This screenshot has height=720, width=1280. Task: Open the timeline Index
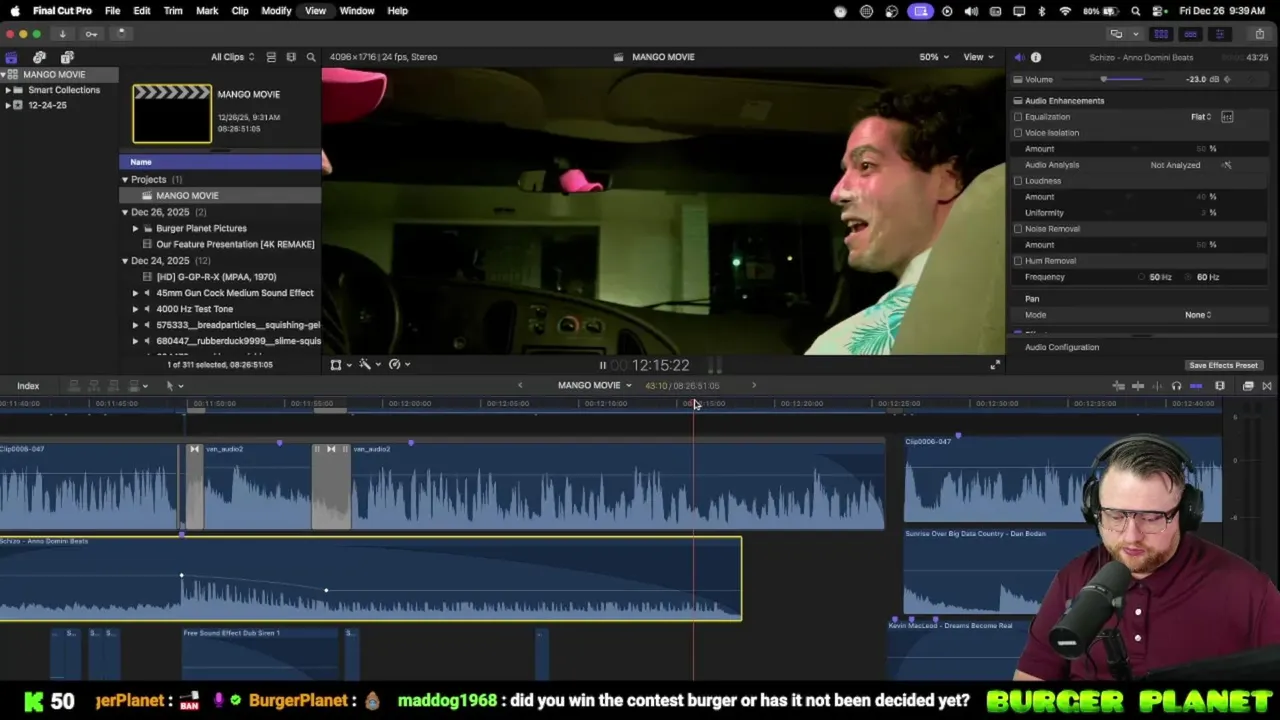(x=28, y=386)
